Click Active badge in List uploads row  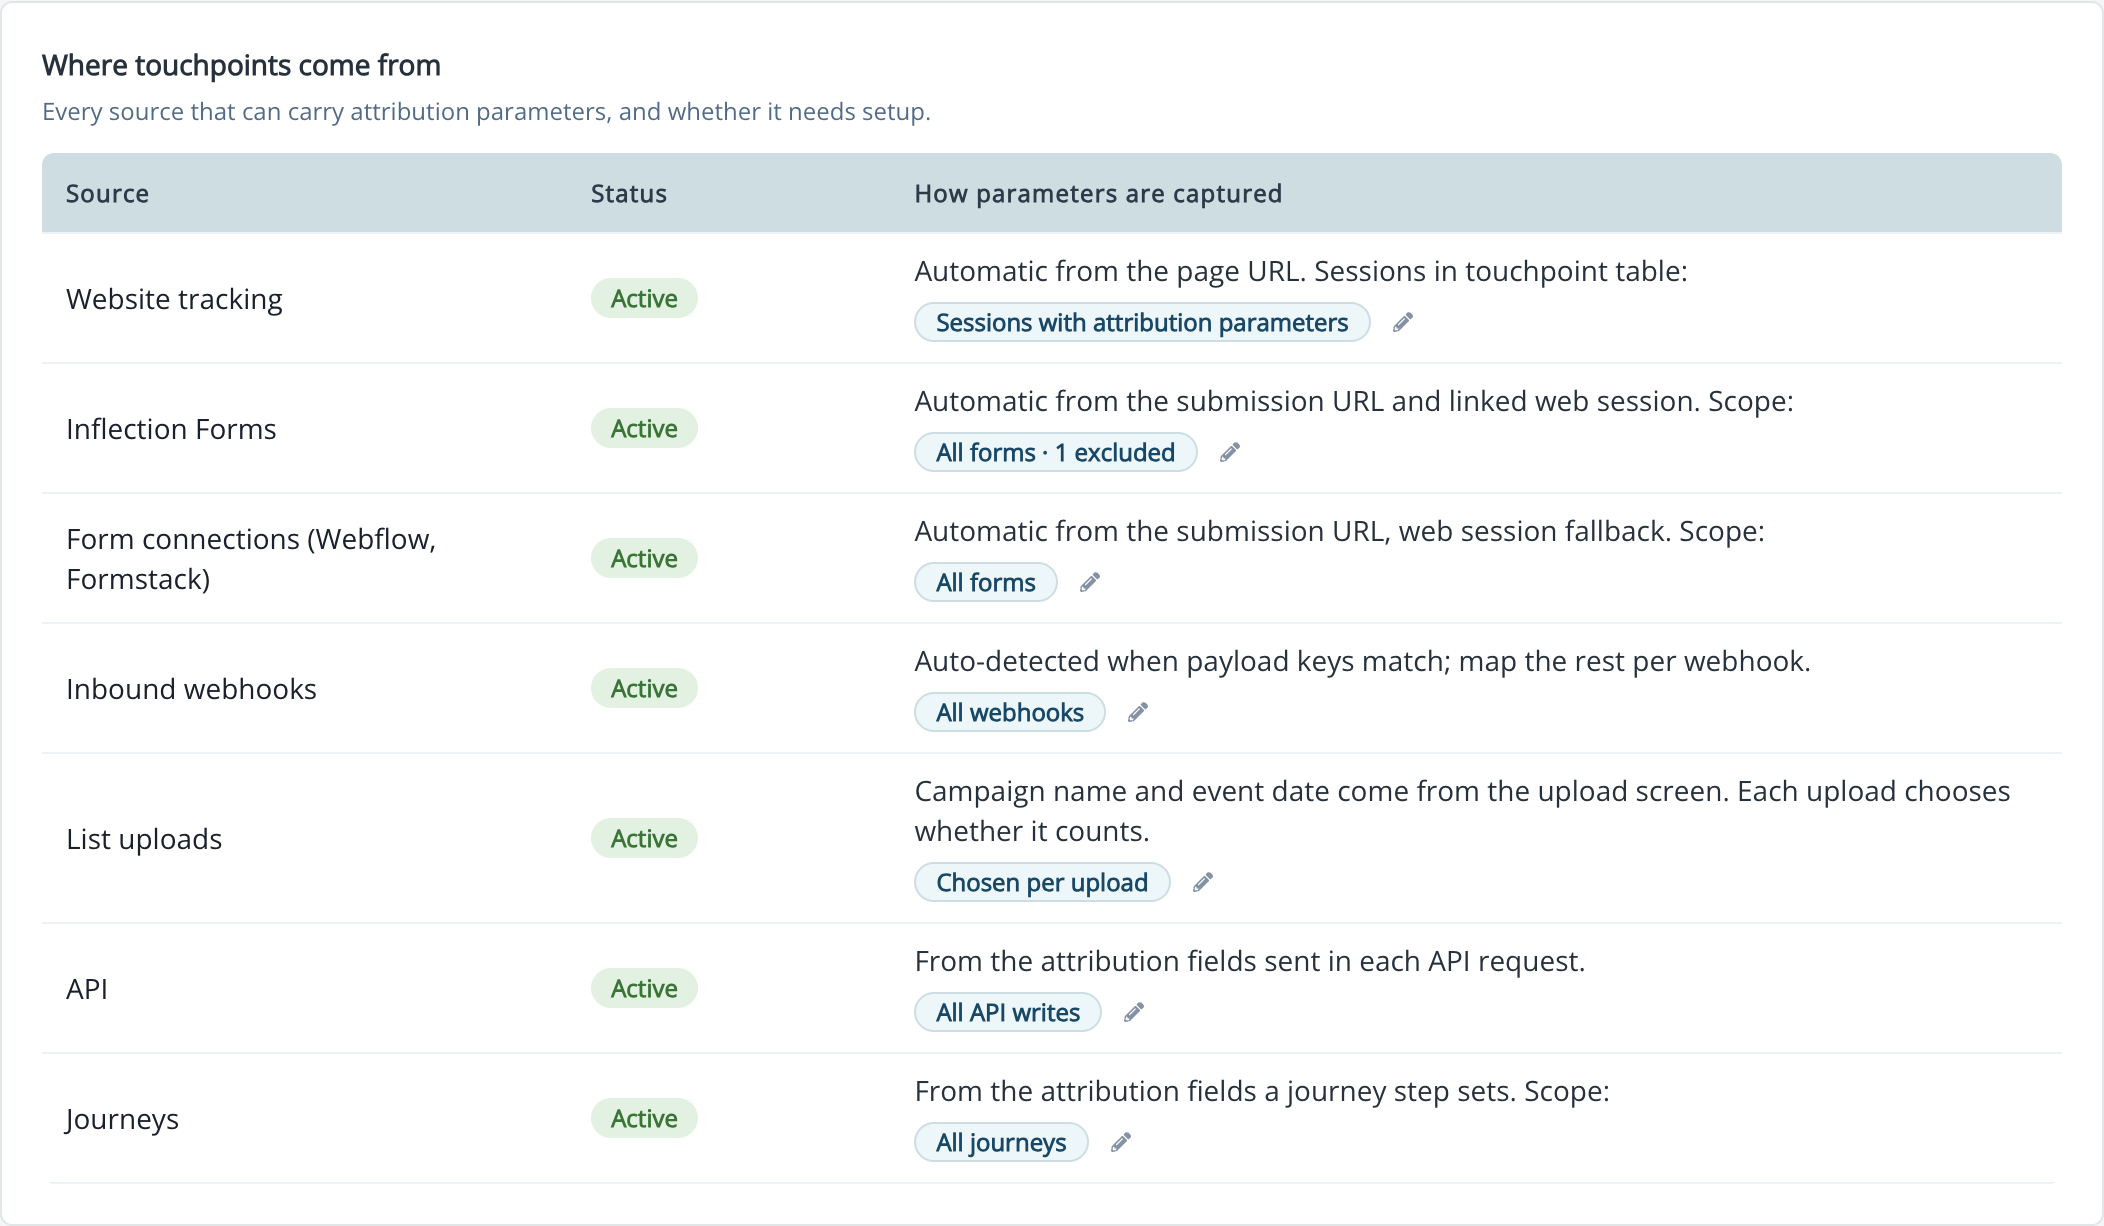(x=644, y=838)
